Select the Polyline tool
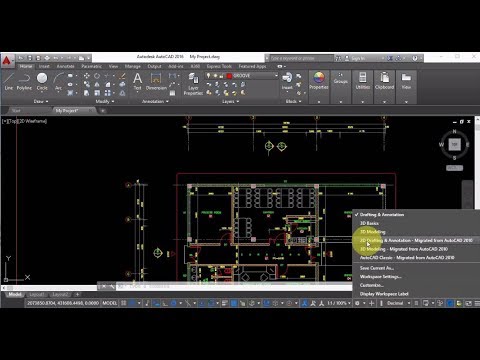 coord(24,81)
